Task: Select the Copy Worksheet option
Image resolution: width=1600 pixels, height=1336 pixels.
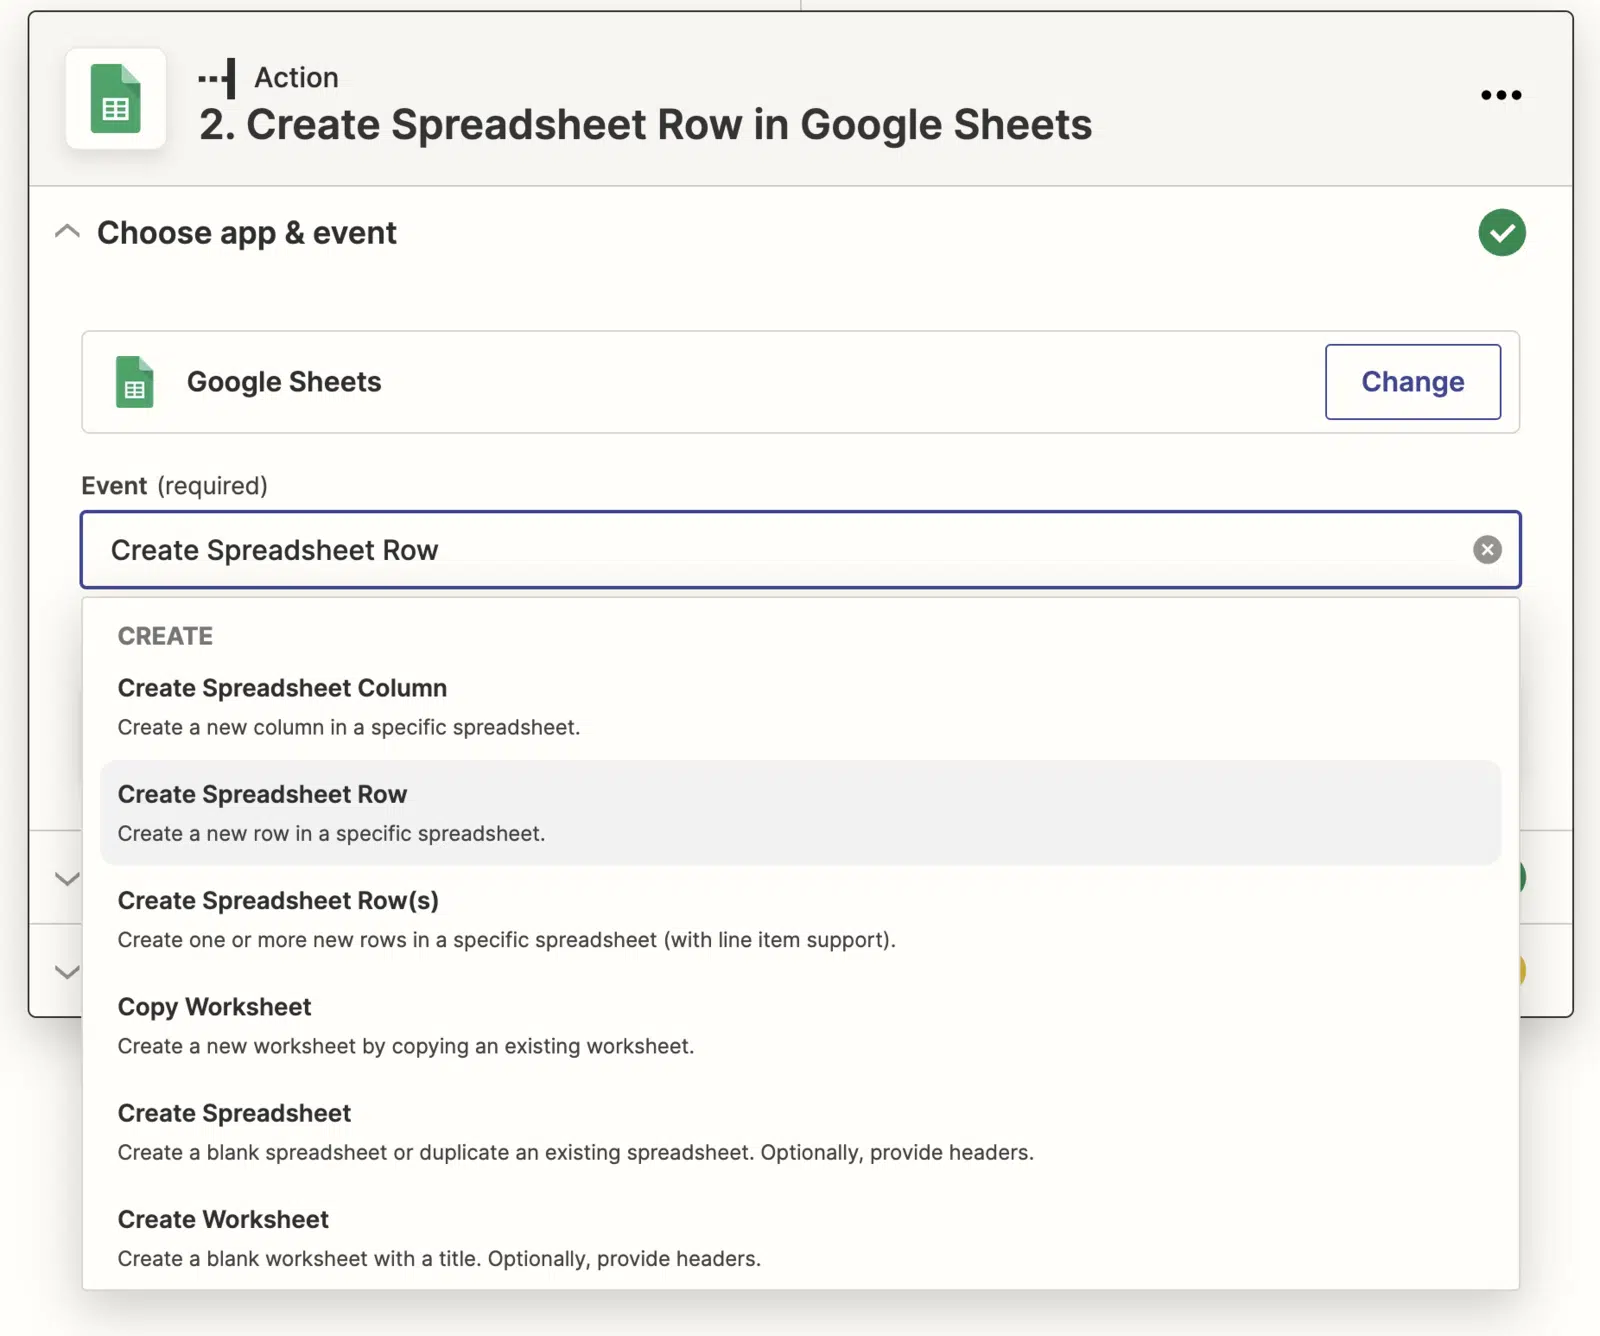Action: (x=800, y=1025)
